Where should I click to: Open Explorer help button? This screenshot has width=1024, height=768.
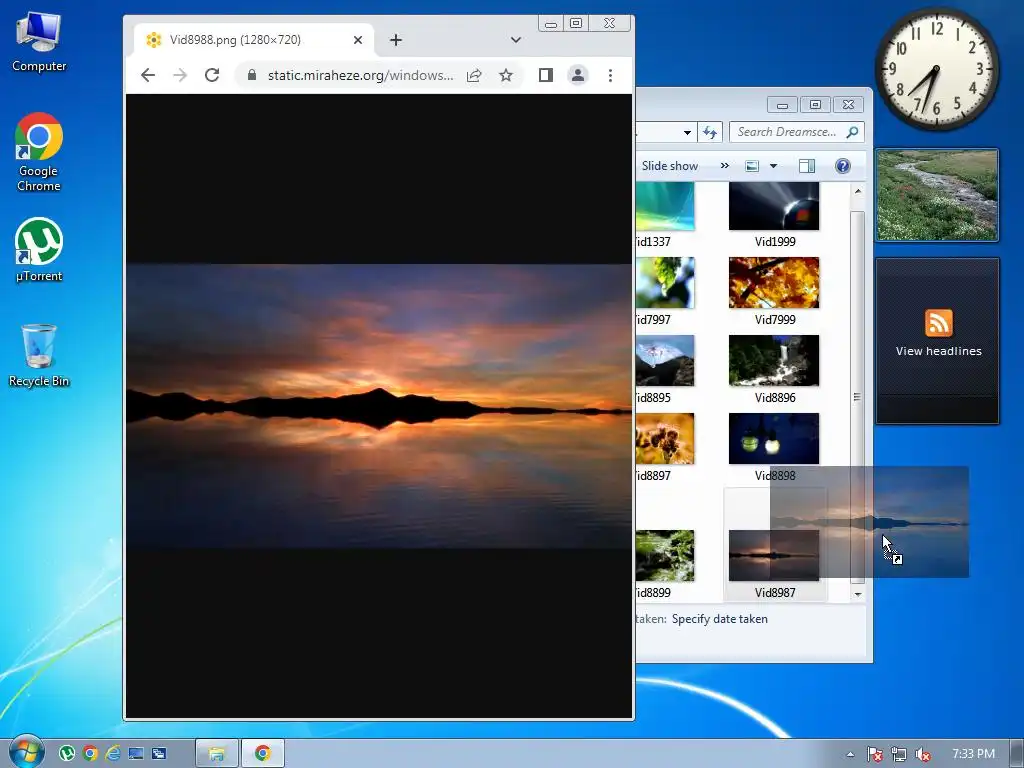(843, 166)
